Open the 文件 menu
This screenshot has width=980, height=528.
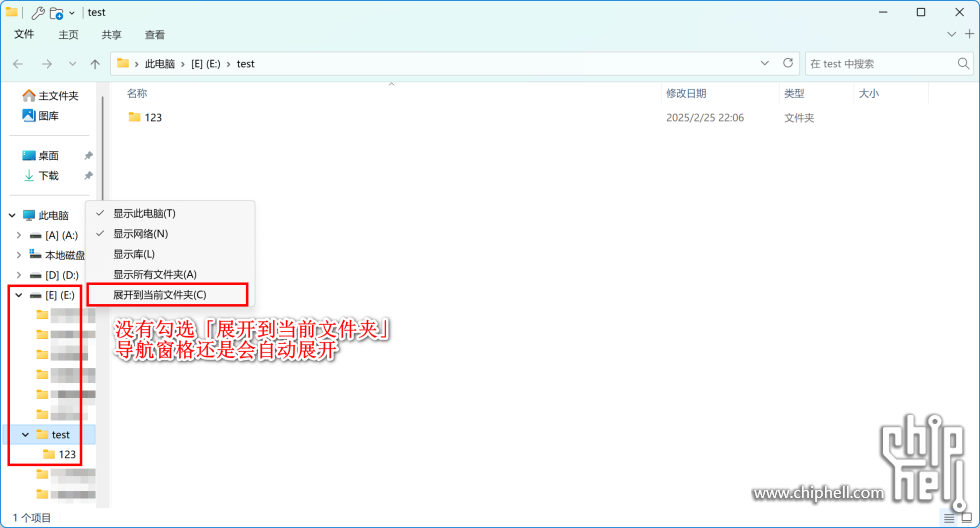pos(24,34)
